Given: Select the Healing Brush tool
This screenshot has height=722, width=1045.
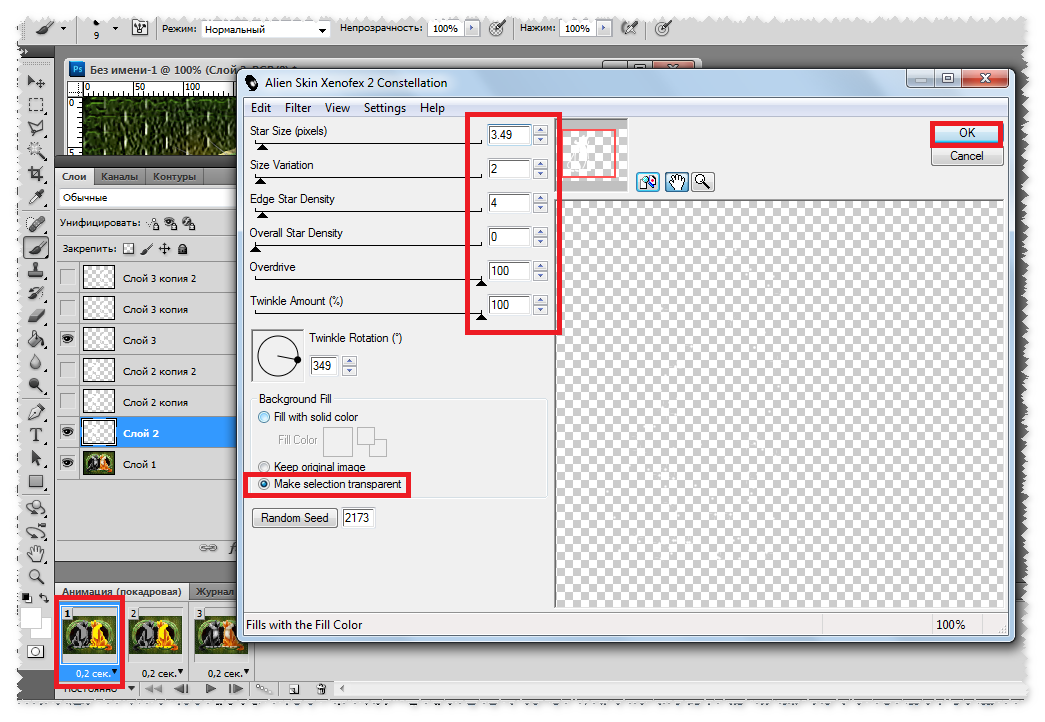Looking at the screenshot, I should [36, 224].
